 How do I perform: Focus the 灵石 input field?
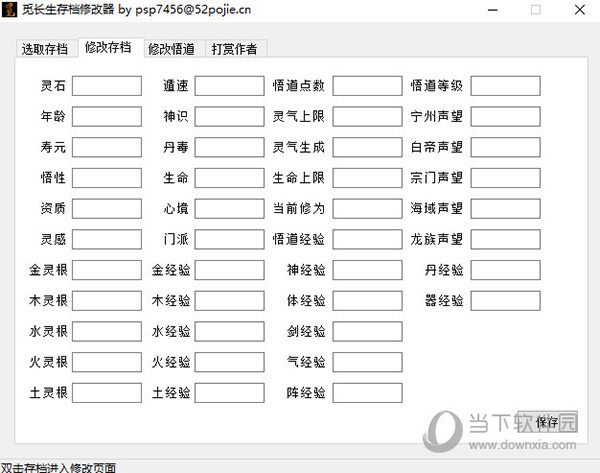pos(107,86)
